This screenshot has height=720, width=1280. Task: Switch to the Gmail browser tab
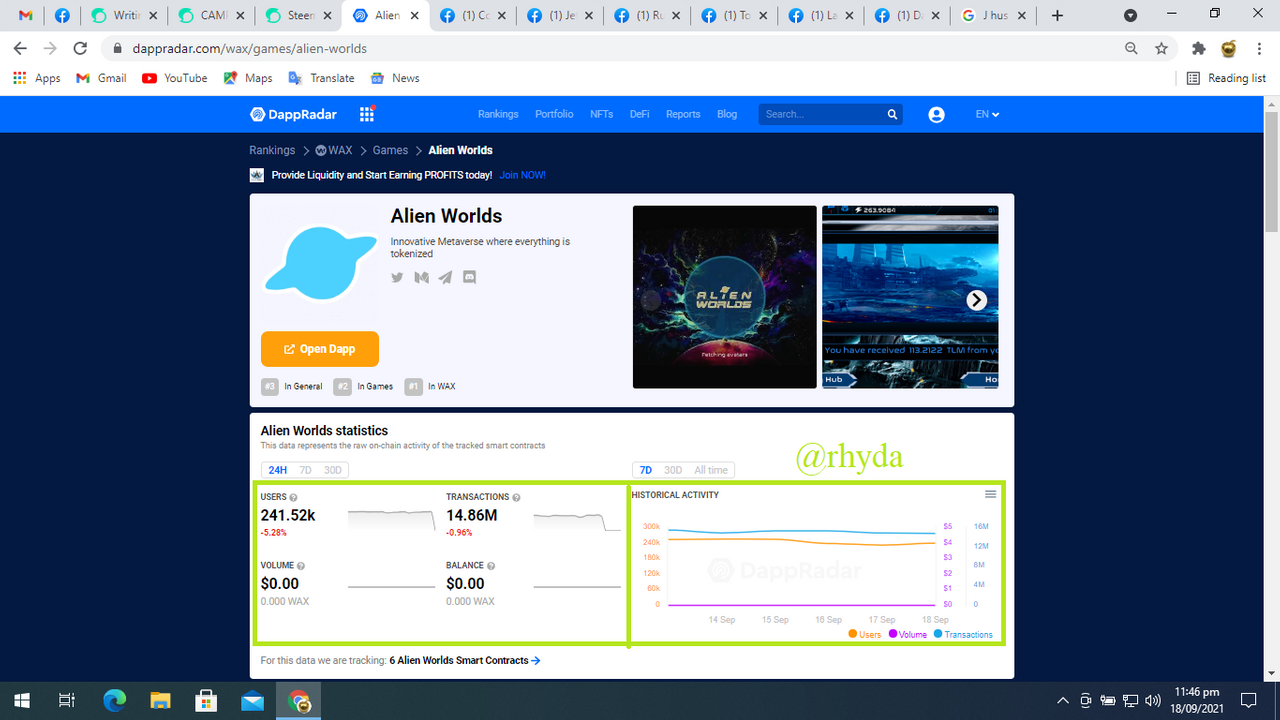pos(24,16)
